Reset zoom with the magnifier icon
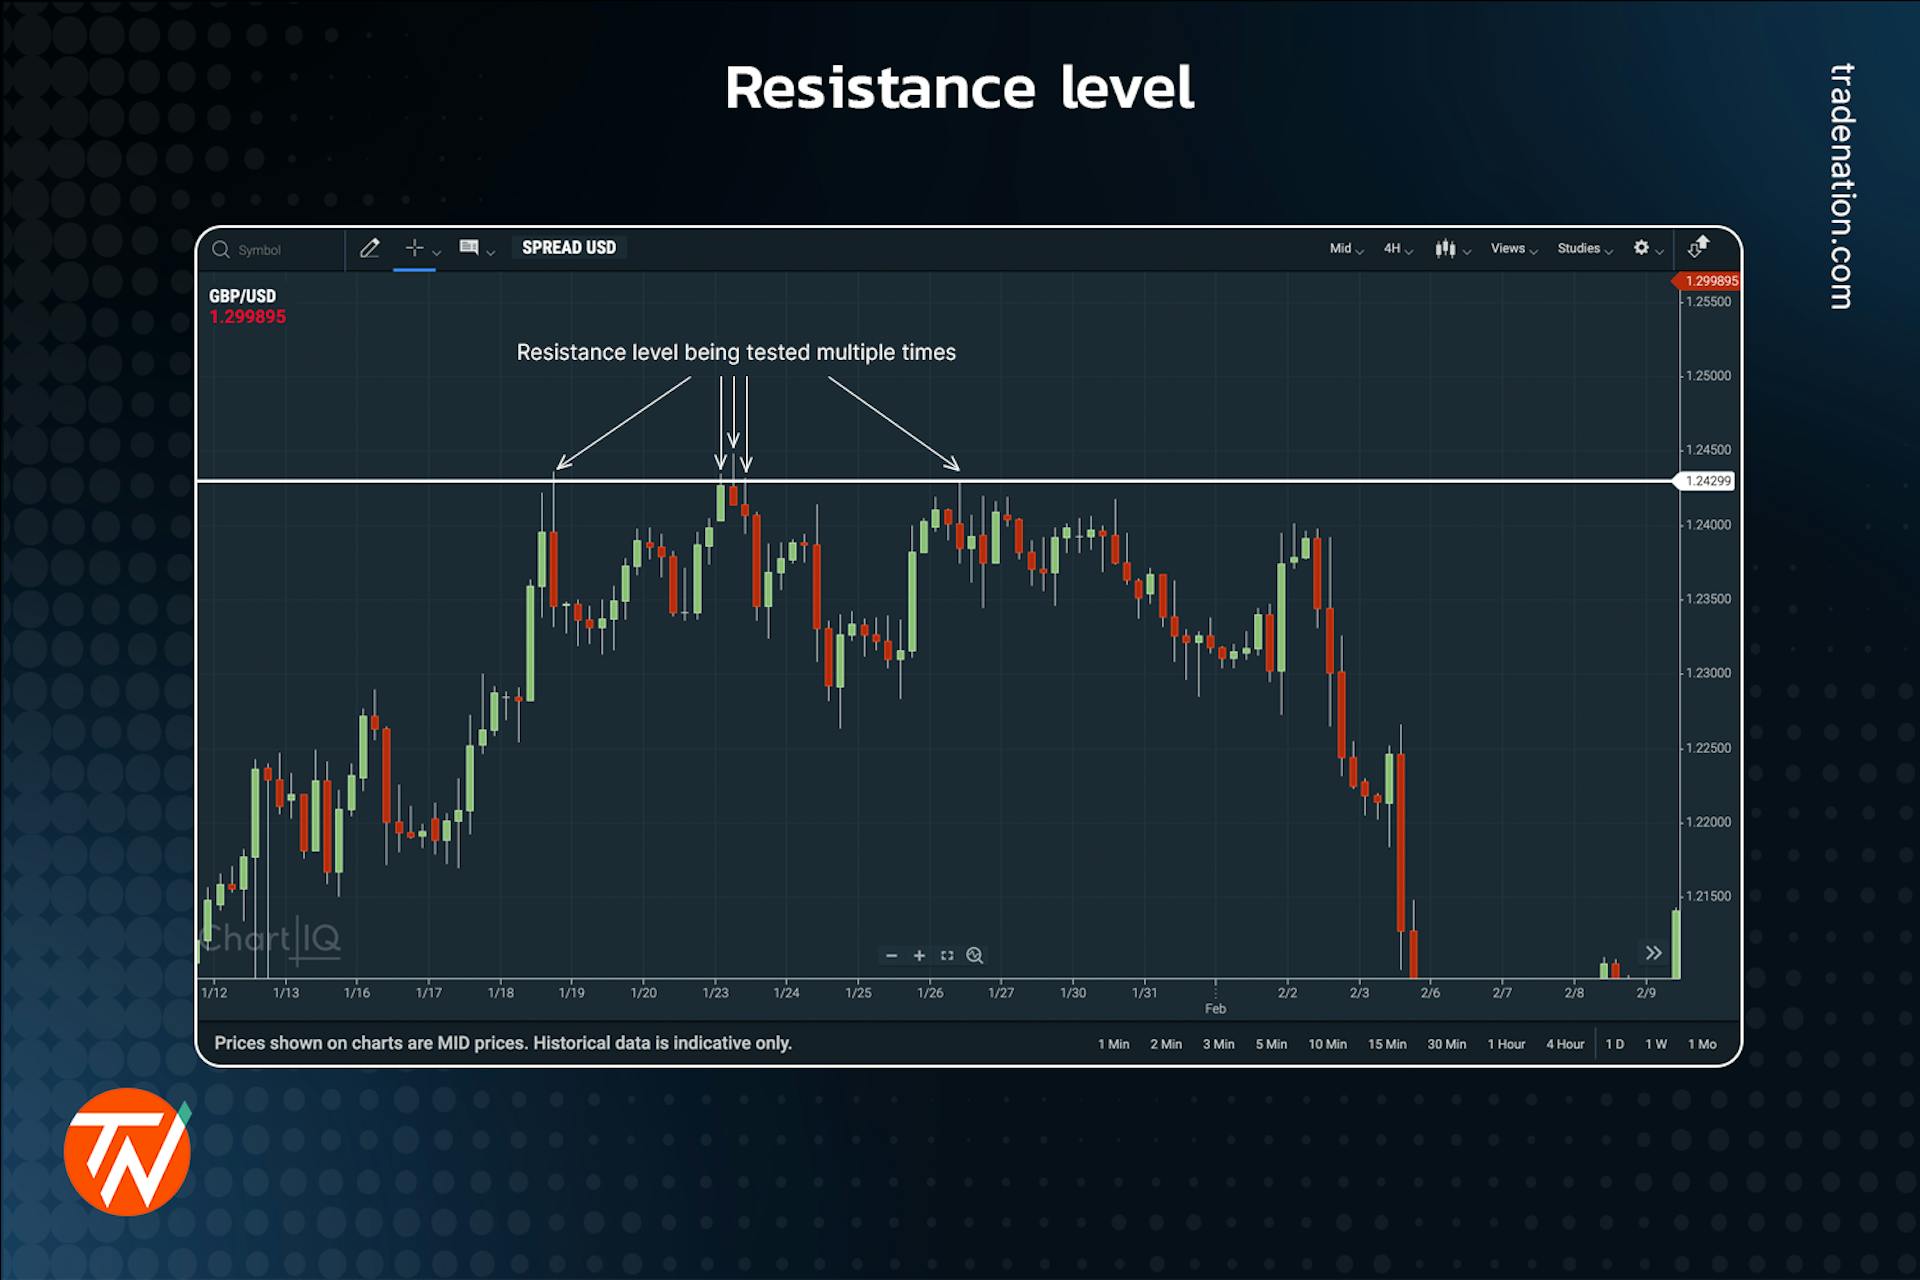1920x1280 pixels. click(973, 955)
